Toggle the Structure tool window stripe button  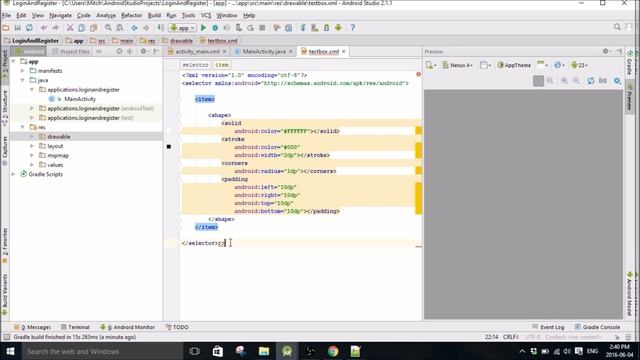pos(5,107)
